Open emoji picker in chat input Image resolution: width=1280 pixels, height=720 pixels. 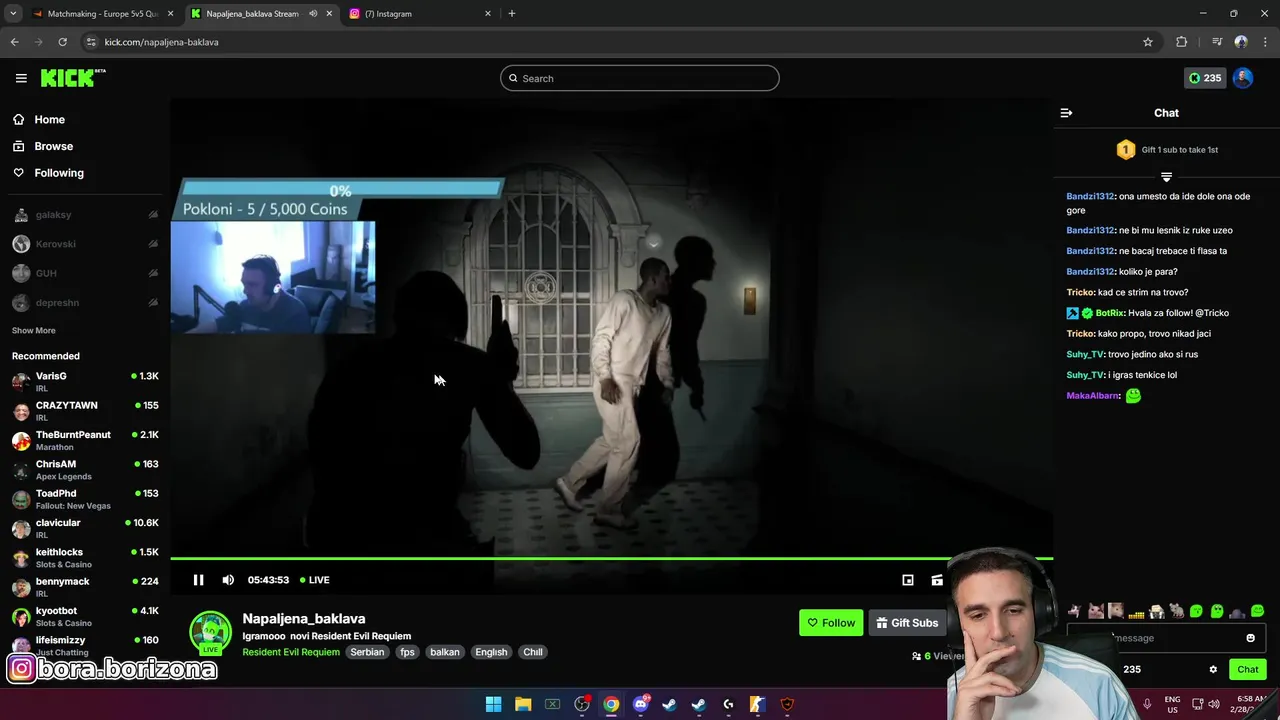1250,638
